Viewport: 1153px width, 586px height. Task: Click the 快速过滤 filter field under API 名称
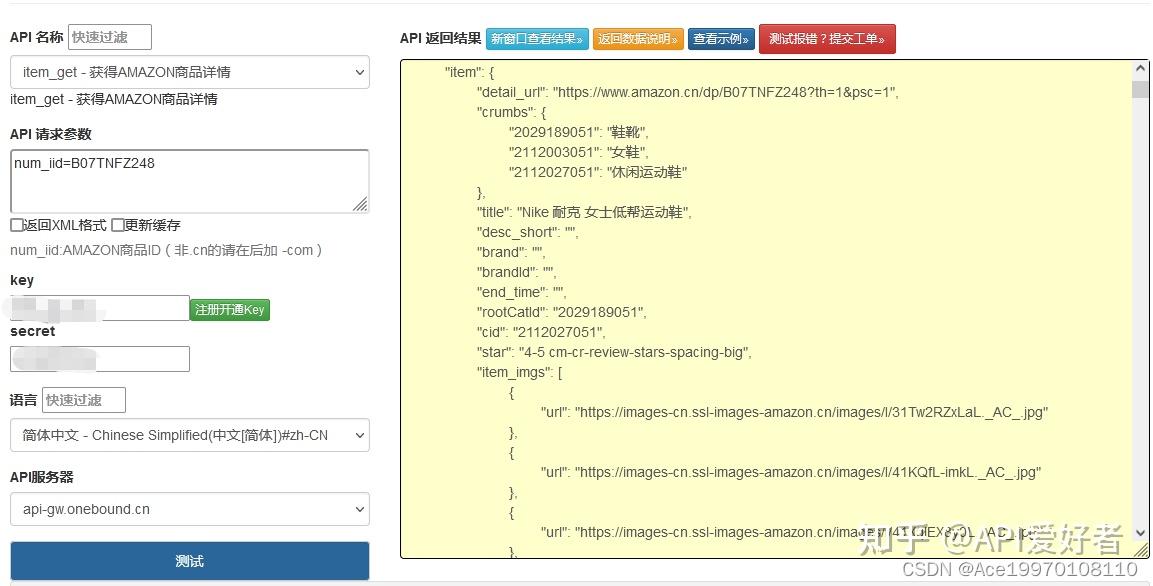[110, 36]
